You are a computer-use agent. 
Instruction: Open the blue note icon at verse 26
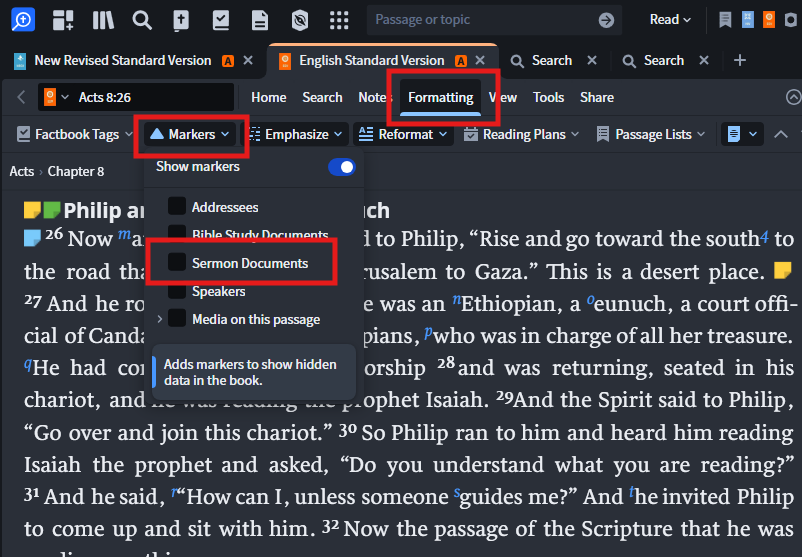click(x=32, y=238)
